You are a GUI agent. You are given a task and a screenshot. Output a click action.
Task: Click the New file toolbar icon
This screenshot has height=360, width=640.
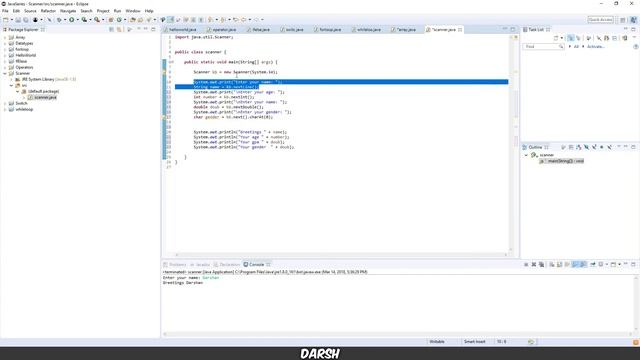[5, 20]
